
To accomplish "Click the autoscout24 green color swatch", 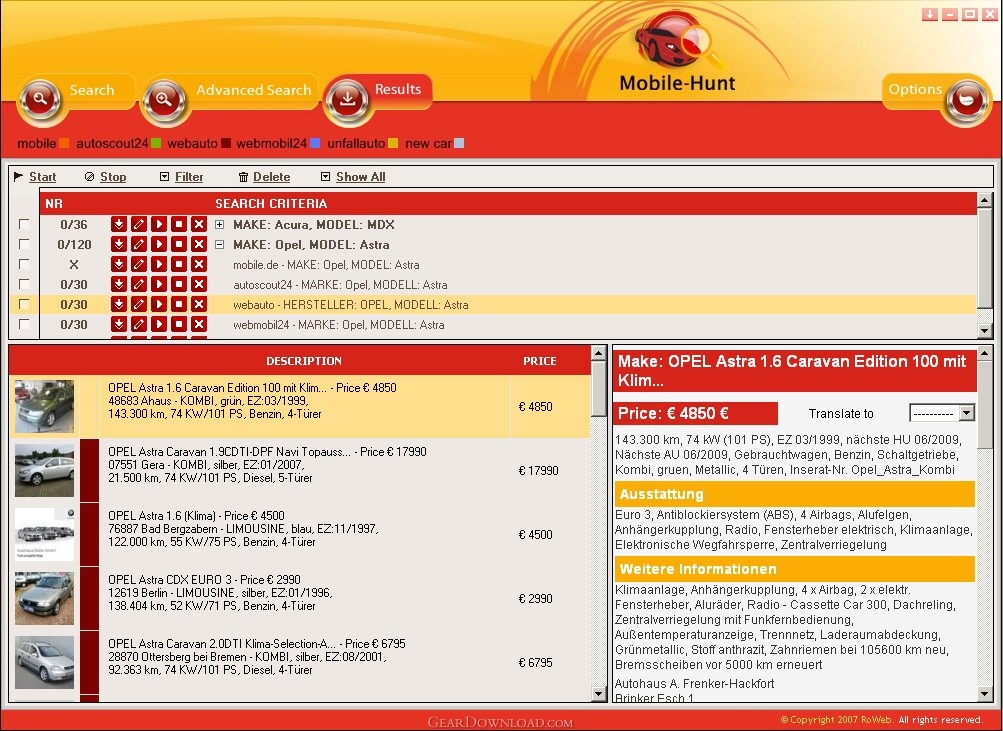I will 156,143.
